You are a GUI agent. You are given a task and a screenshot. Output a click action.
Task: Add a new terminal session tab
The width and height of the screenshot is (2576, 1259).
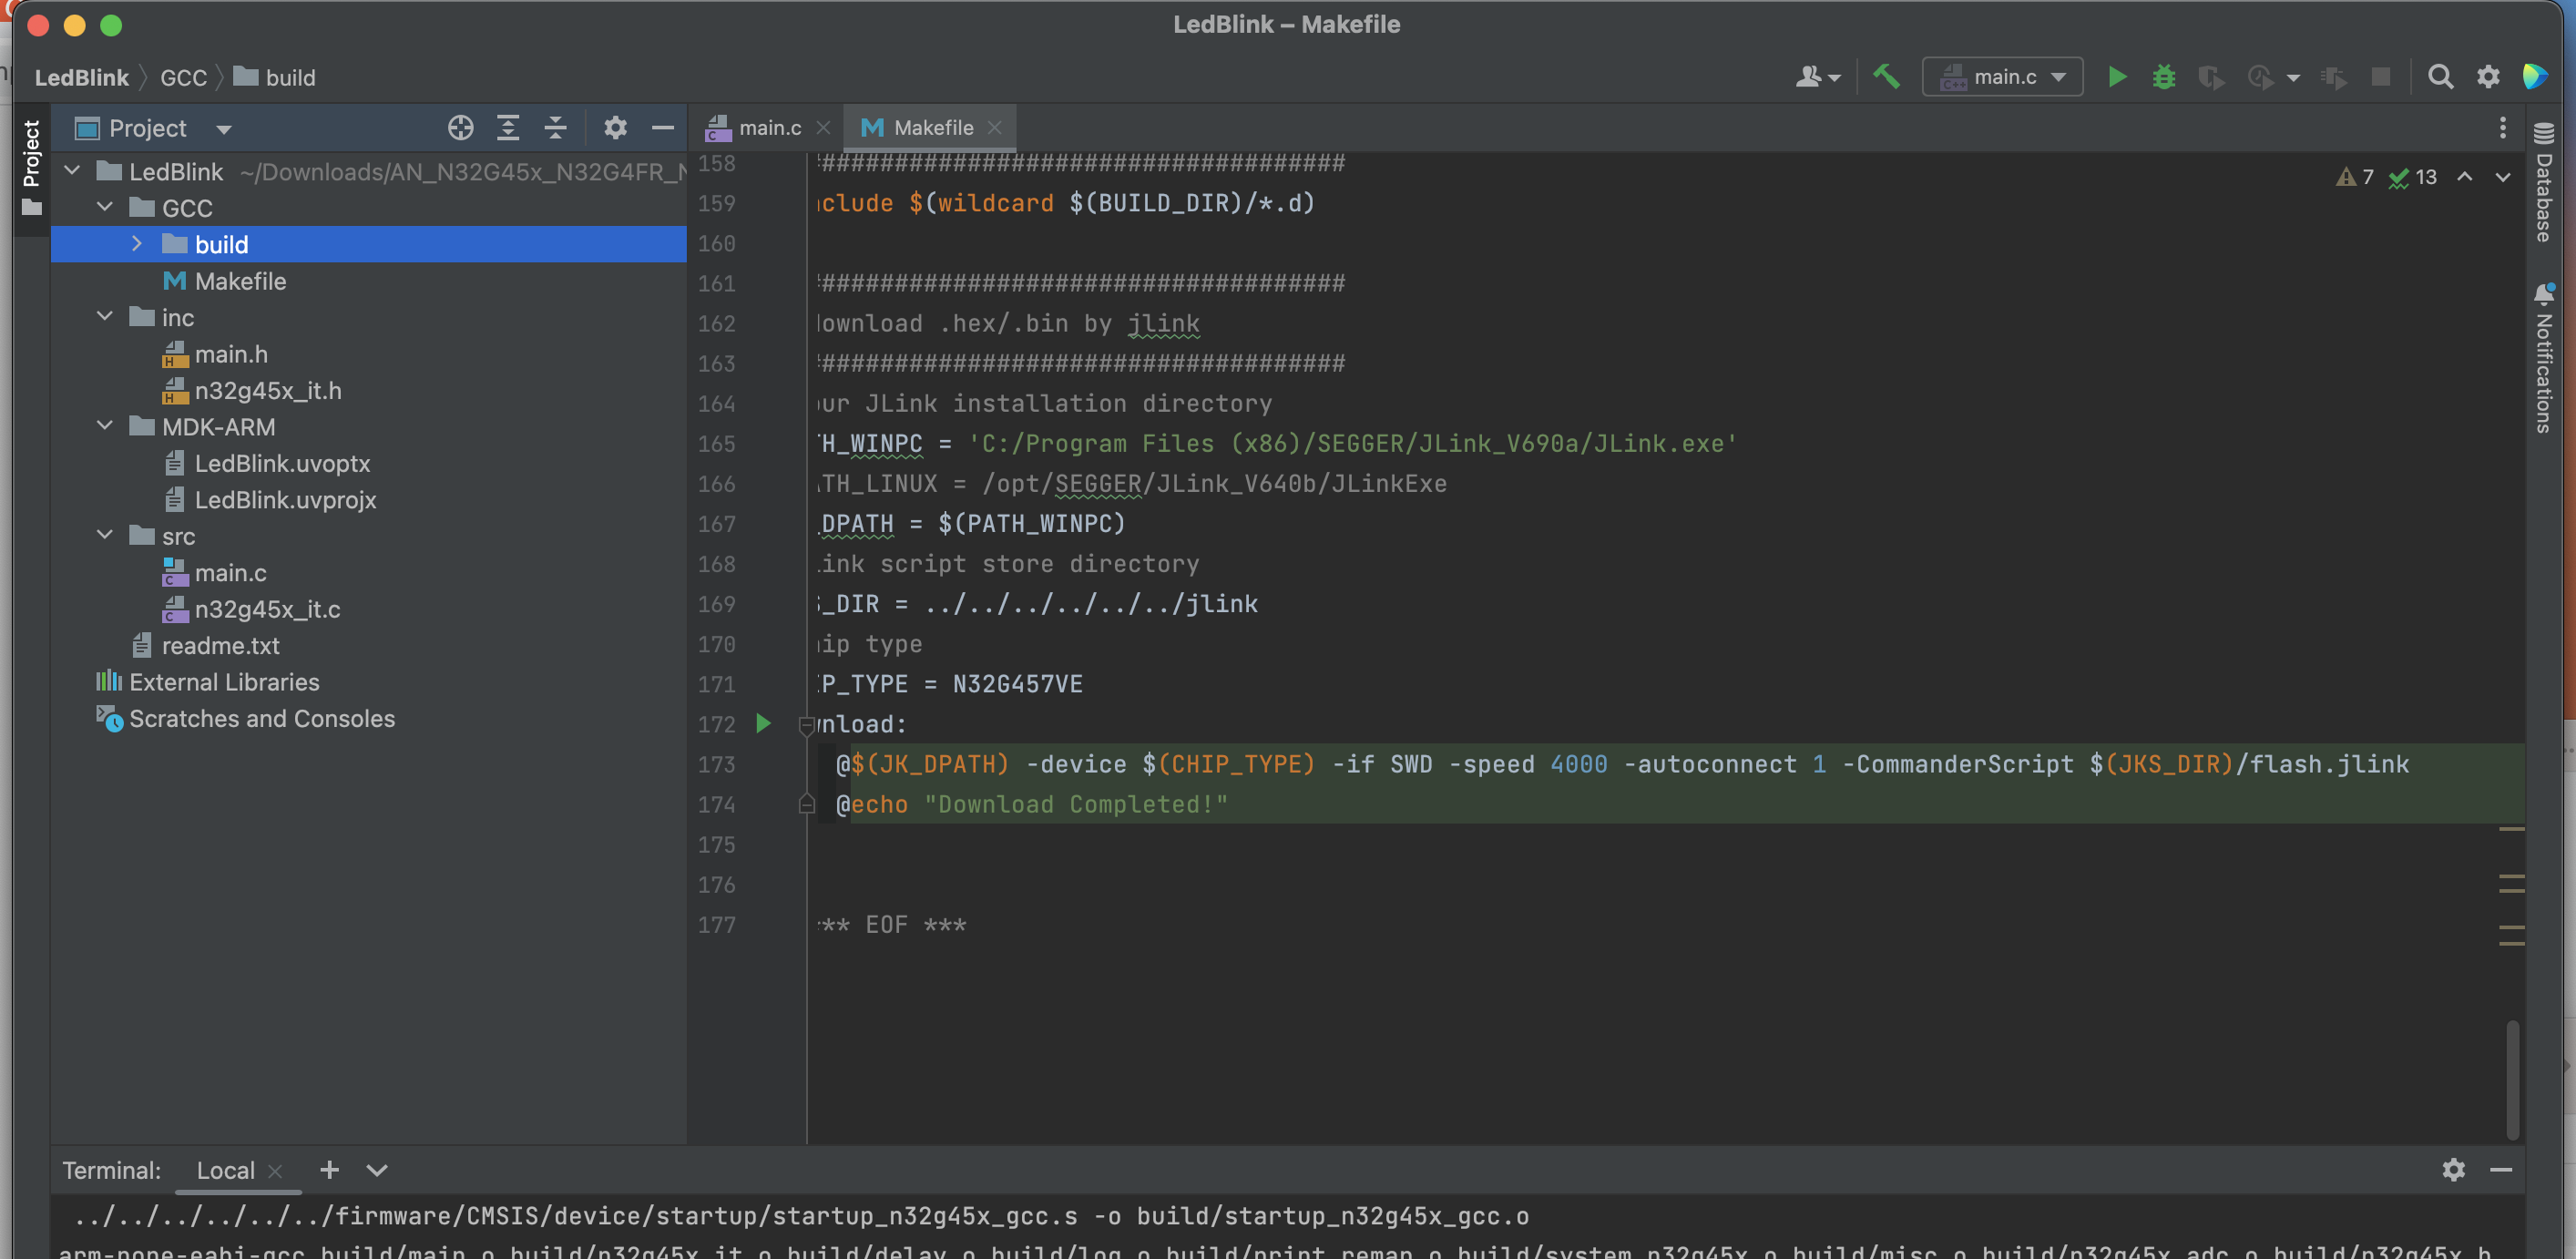[x=329, y=1169]
